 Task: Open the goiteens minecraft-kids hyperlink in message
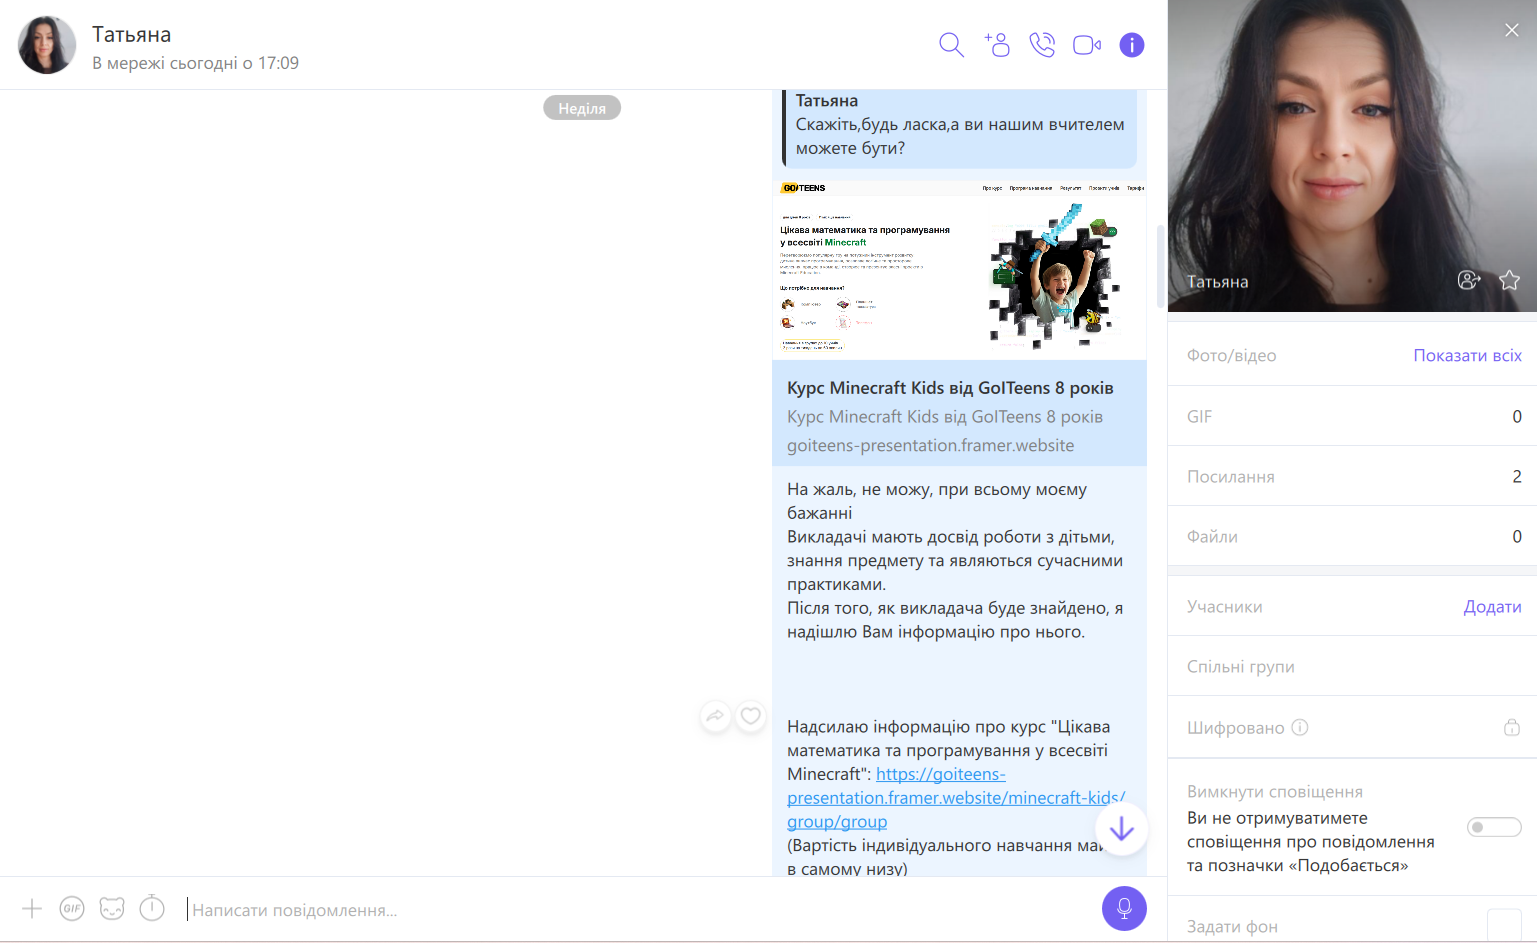(x=955, y=798)
